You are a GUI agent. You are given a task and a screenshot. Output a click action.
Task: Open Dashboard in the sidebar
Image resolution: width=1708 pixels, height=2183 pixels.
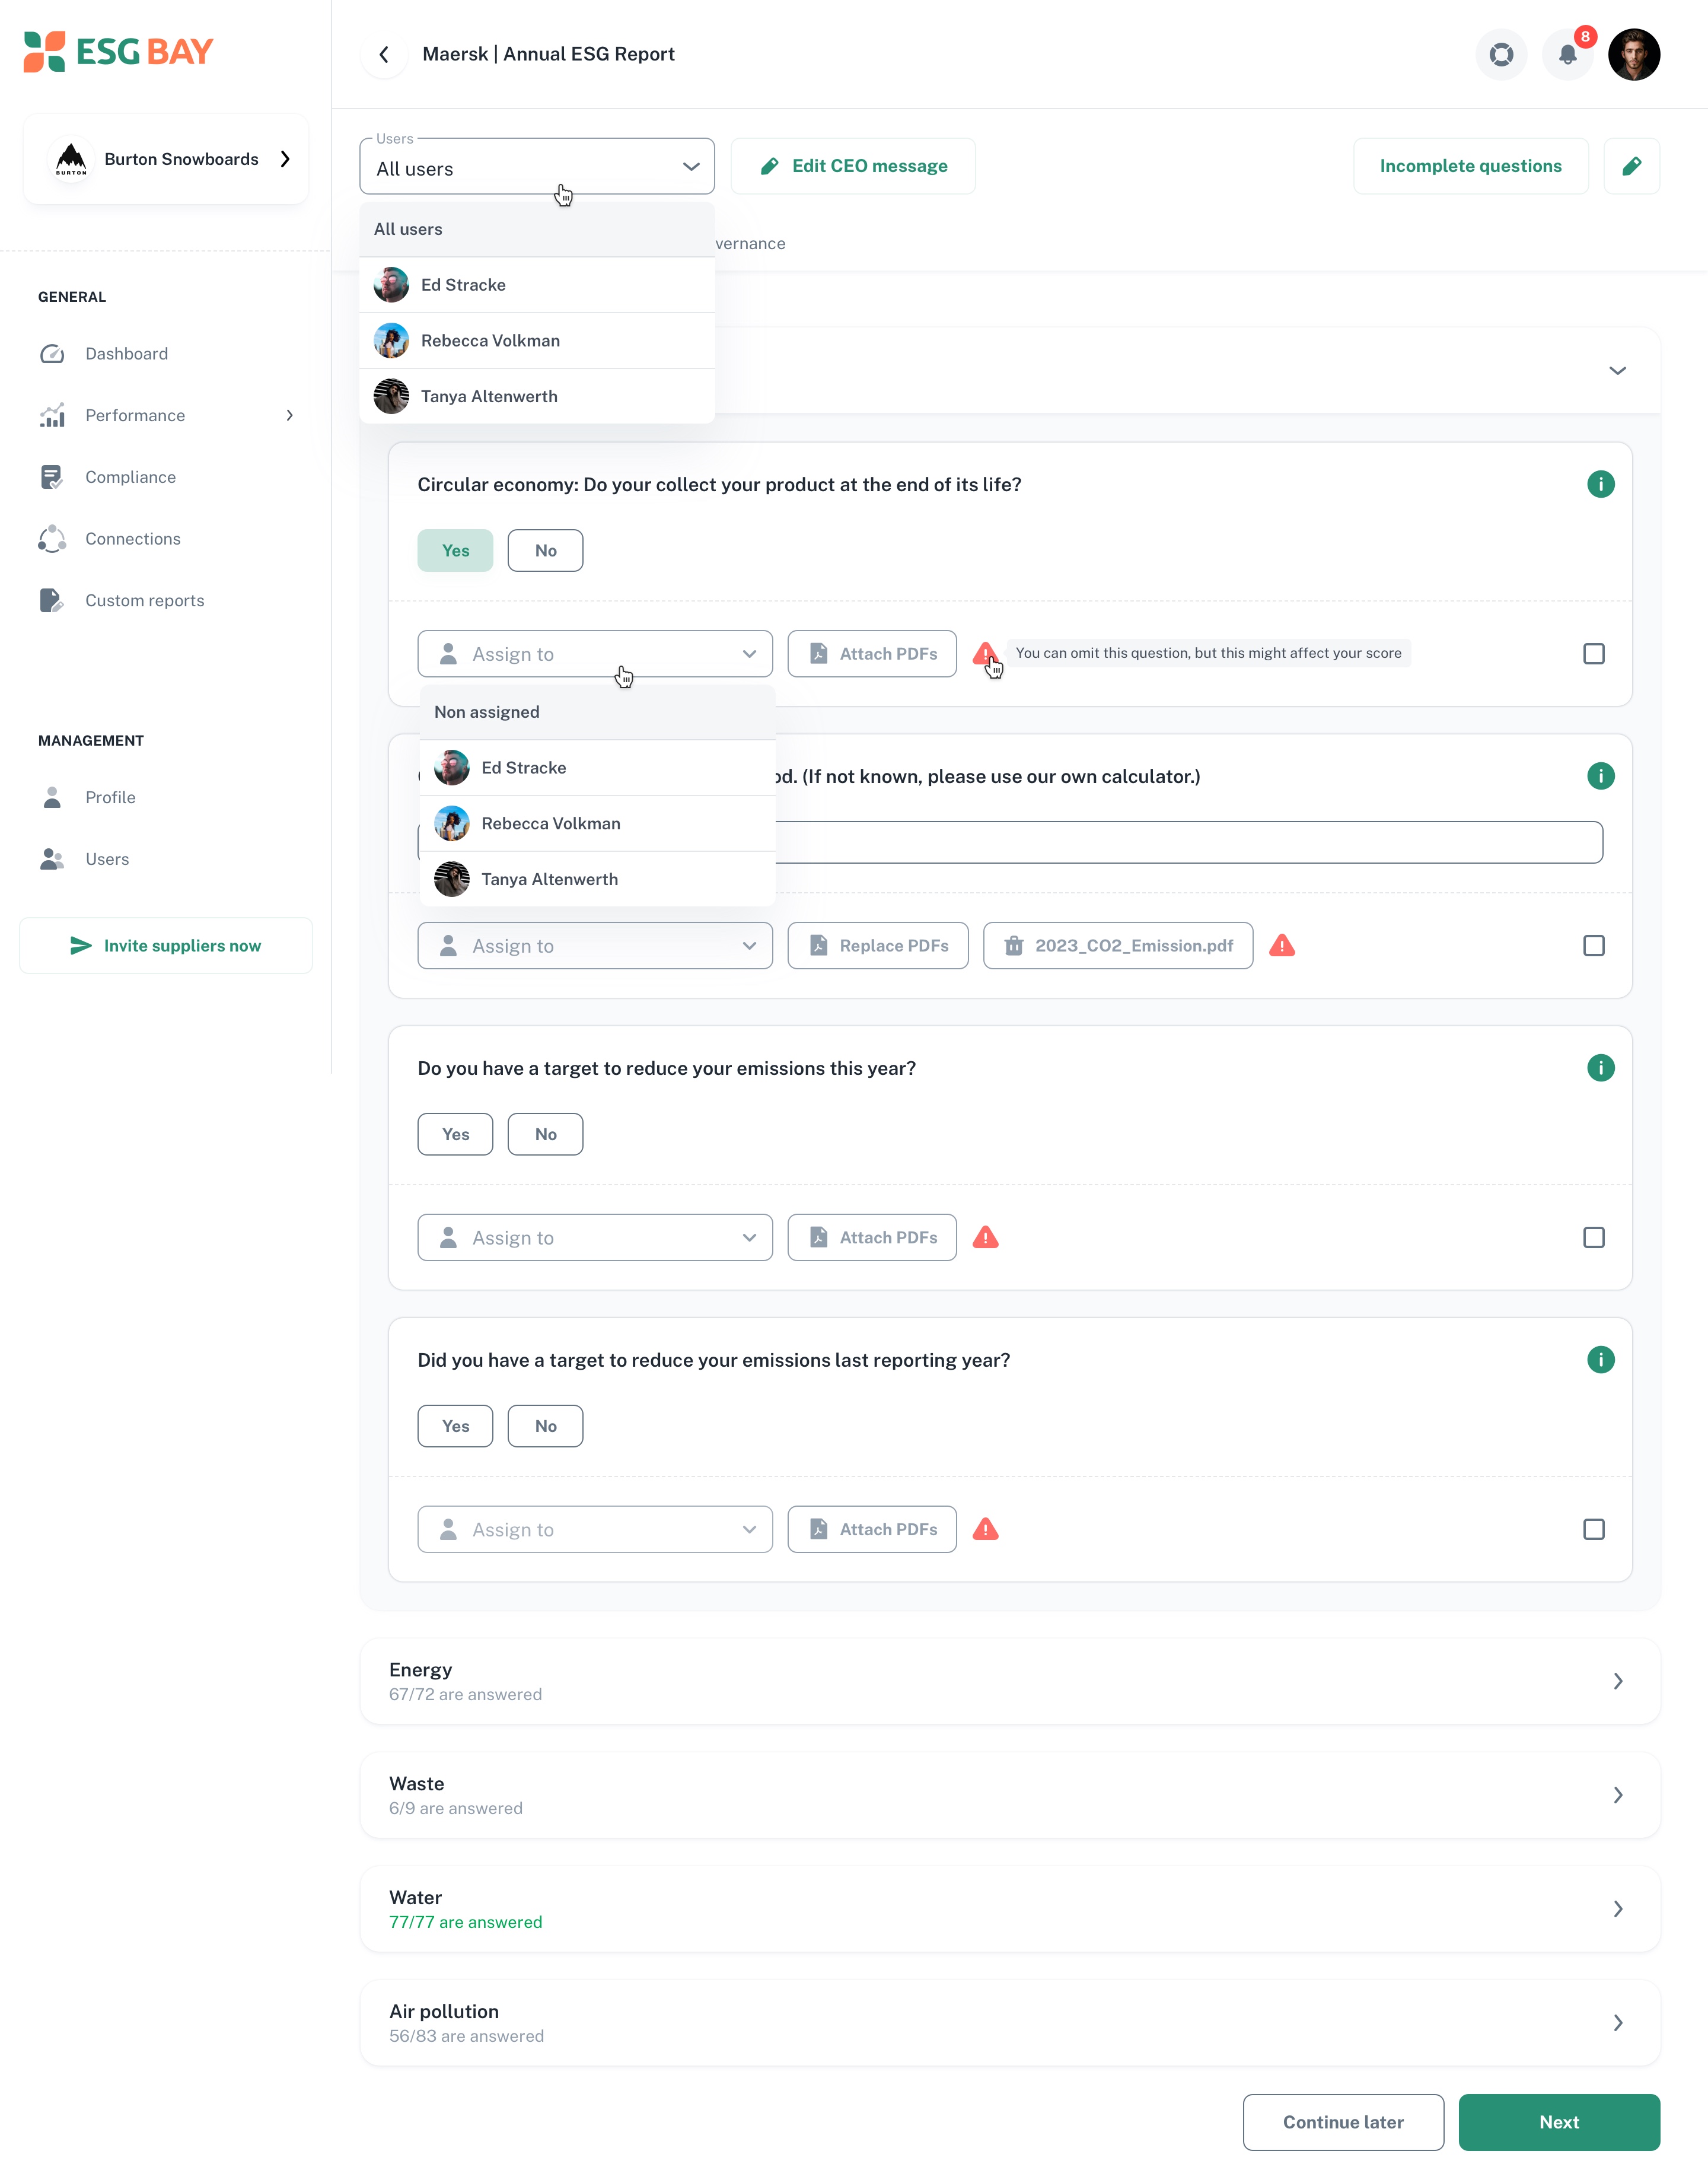click(127, 354)
